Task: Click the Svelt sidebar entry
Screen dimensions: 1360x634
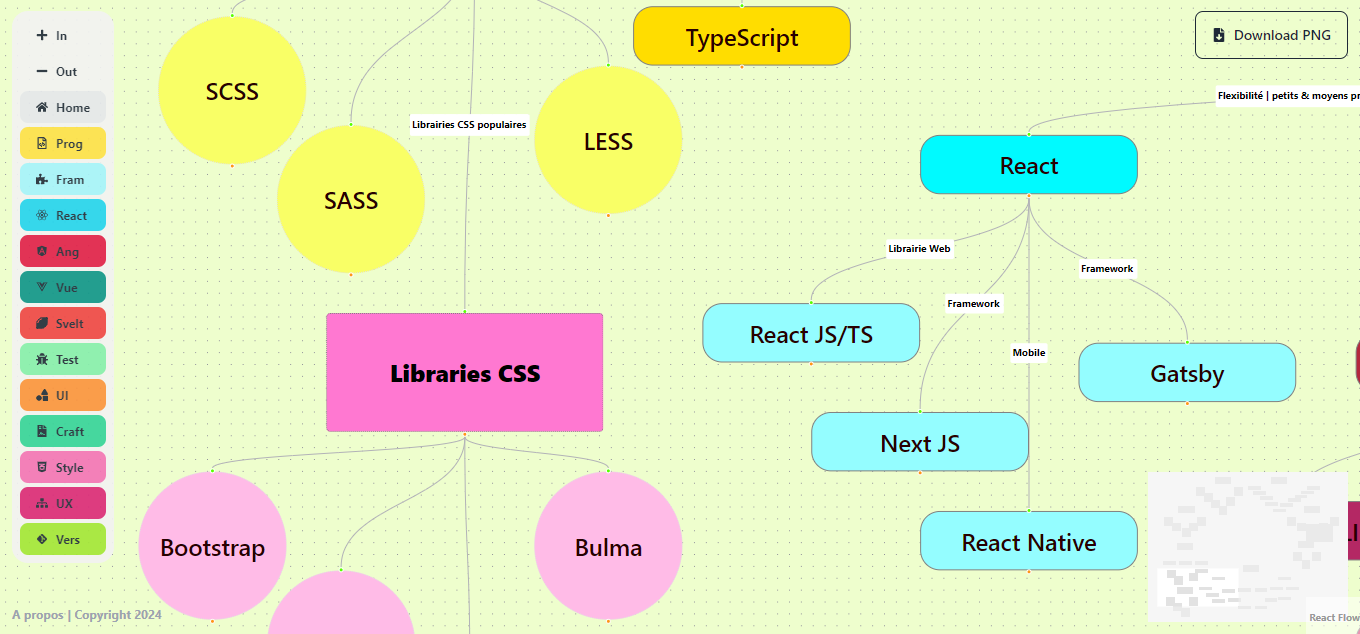Action: (x=62, y=323)
